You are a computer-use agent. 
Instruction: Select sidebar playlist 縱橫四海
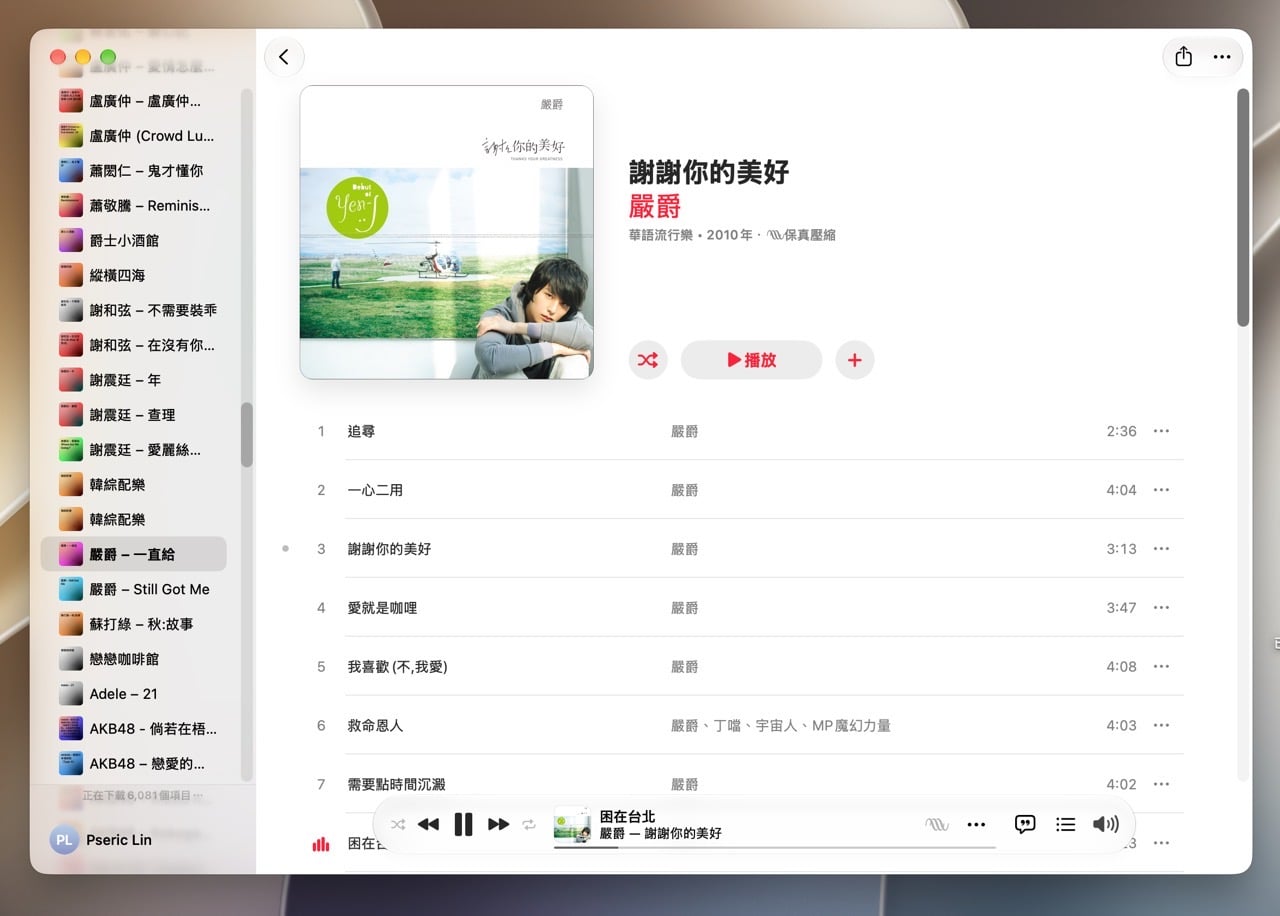click(134, 275)
